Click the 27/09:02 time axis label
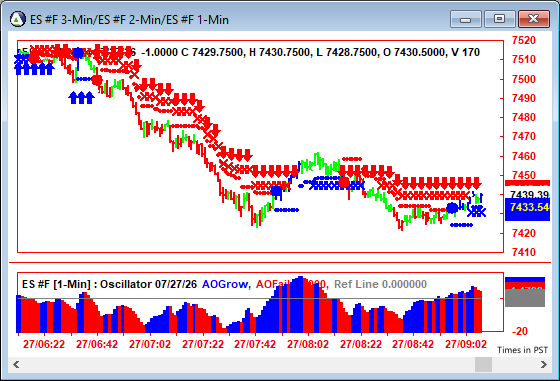 tap(466, 344)
